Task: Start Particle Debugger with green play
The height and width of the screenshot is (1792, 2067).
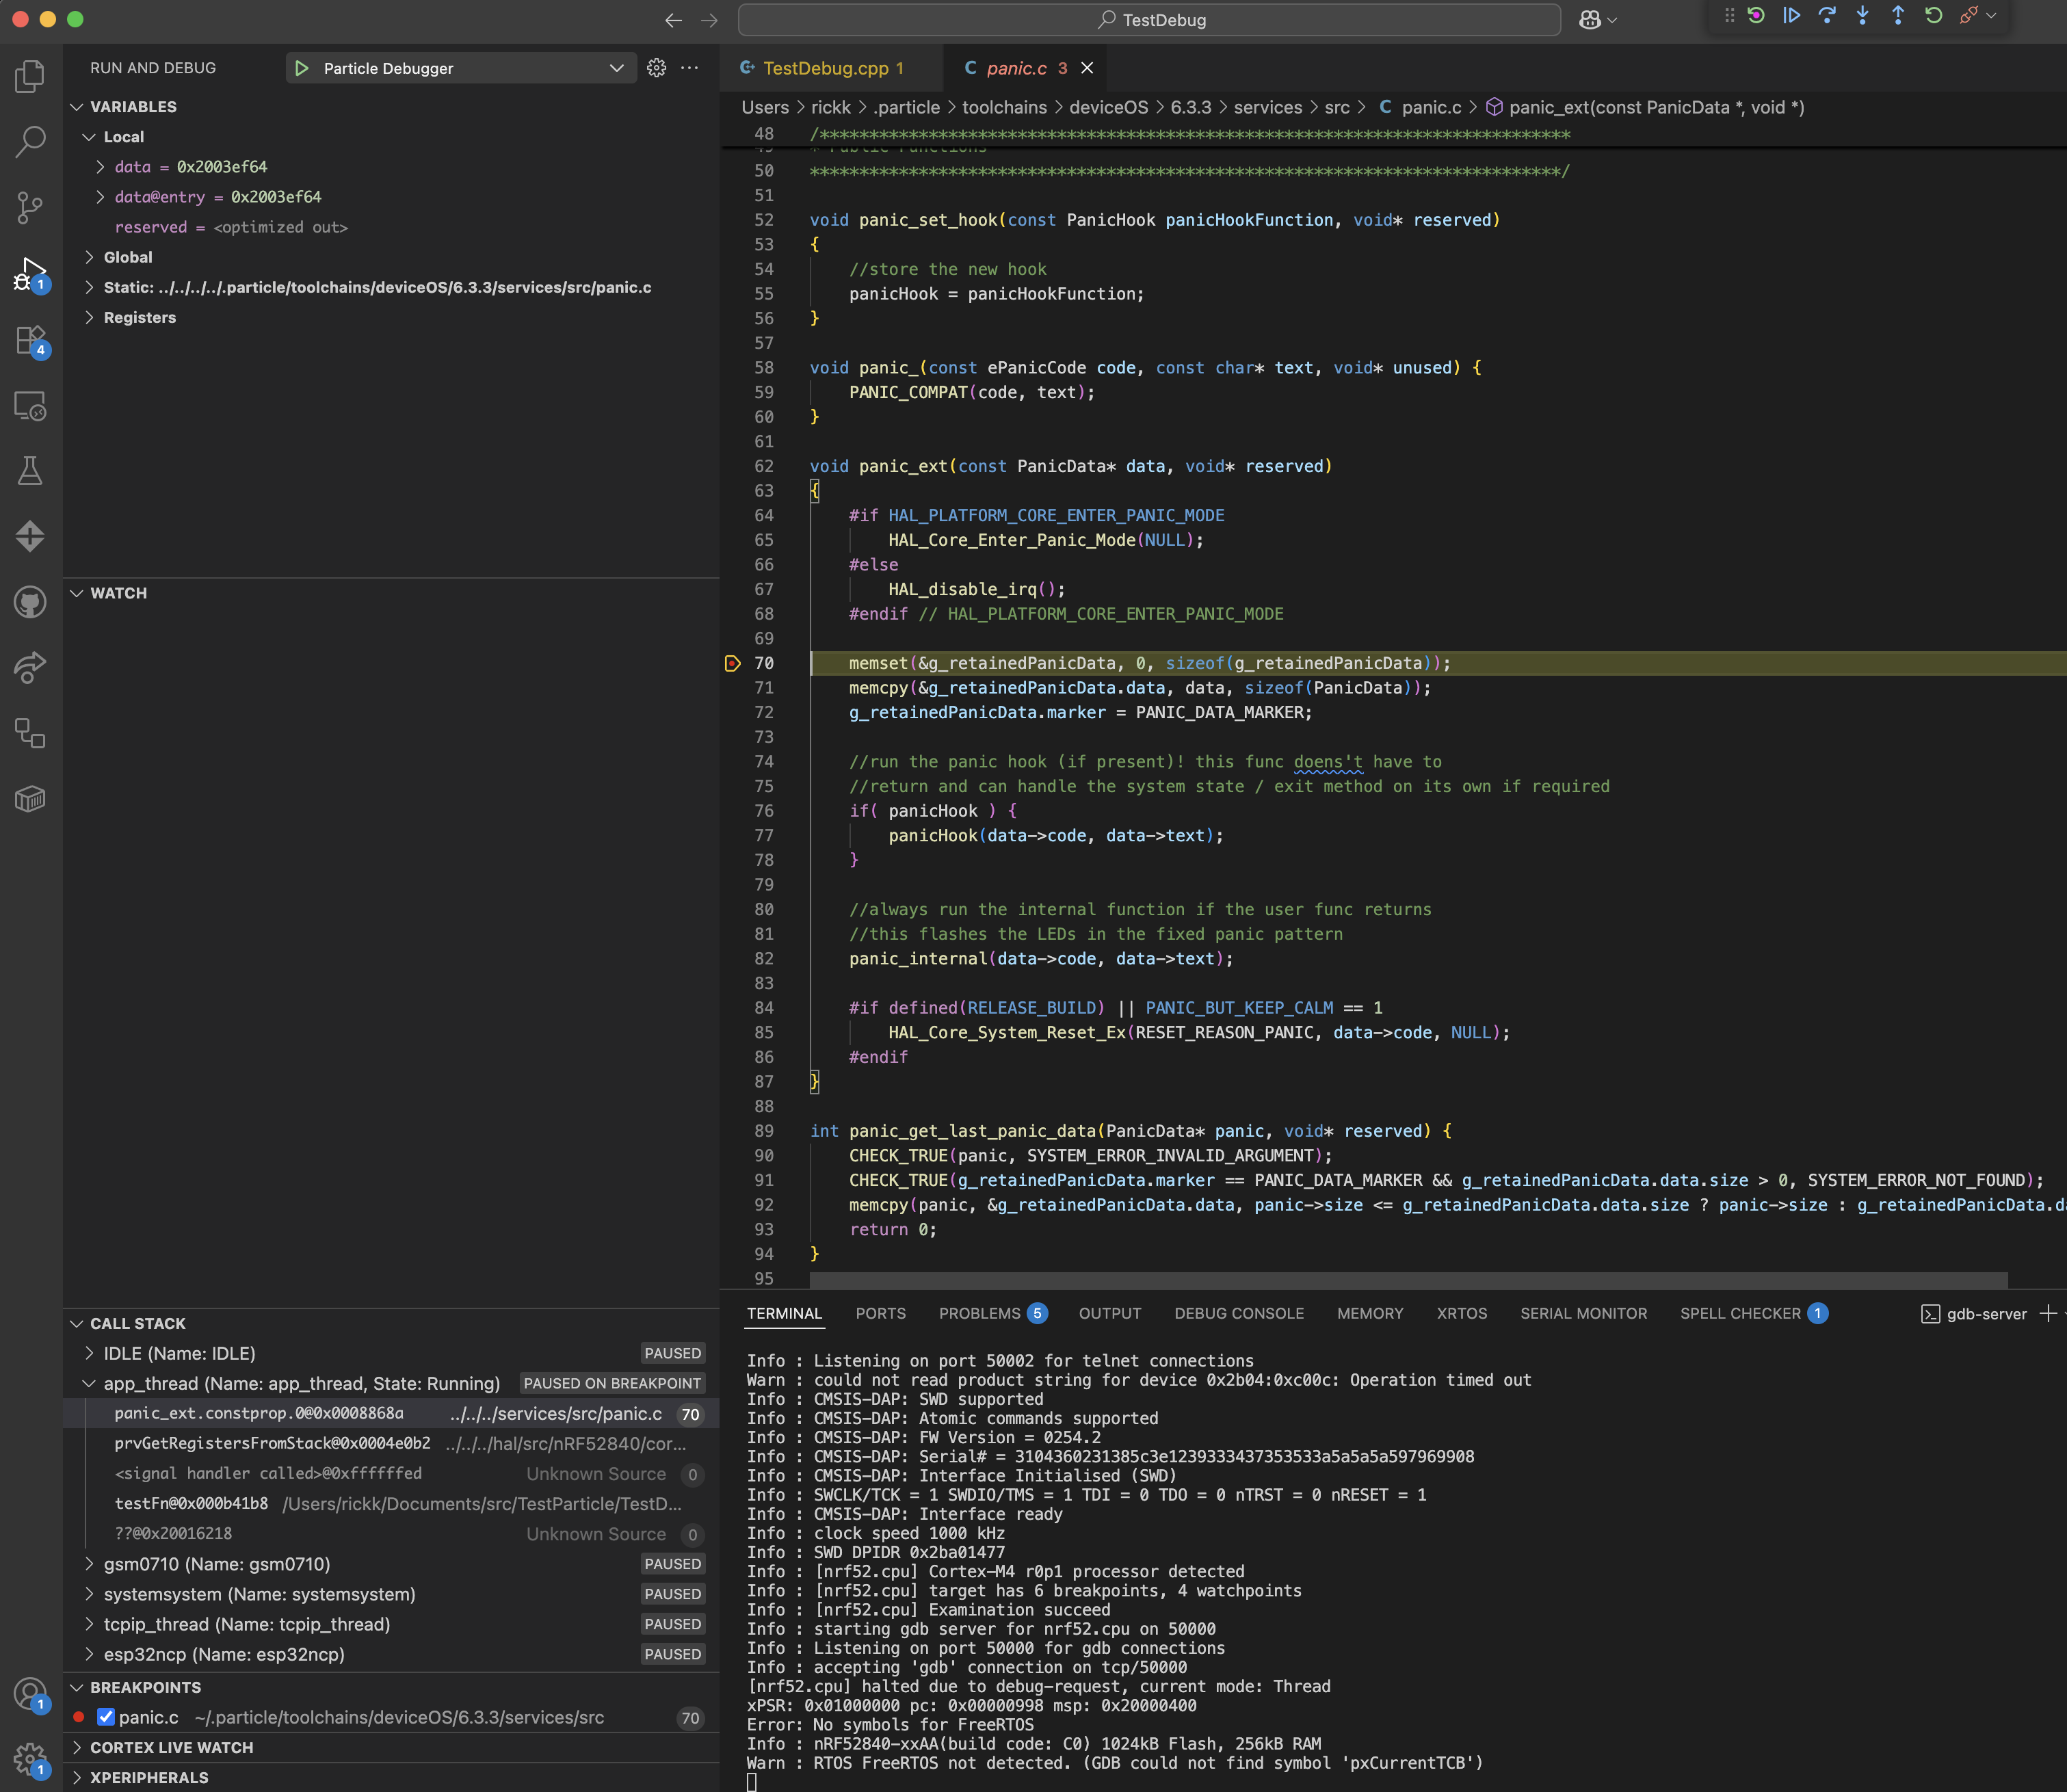Action: point(302,68)
